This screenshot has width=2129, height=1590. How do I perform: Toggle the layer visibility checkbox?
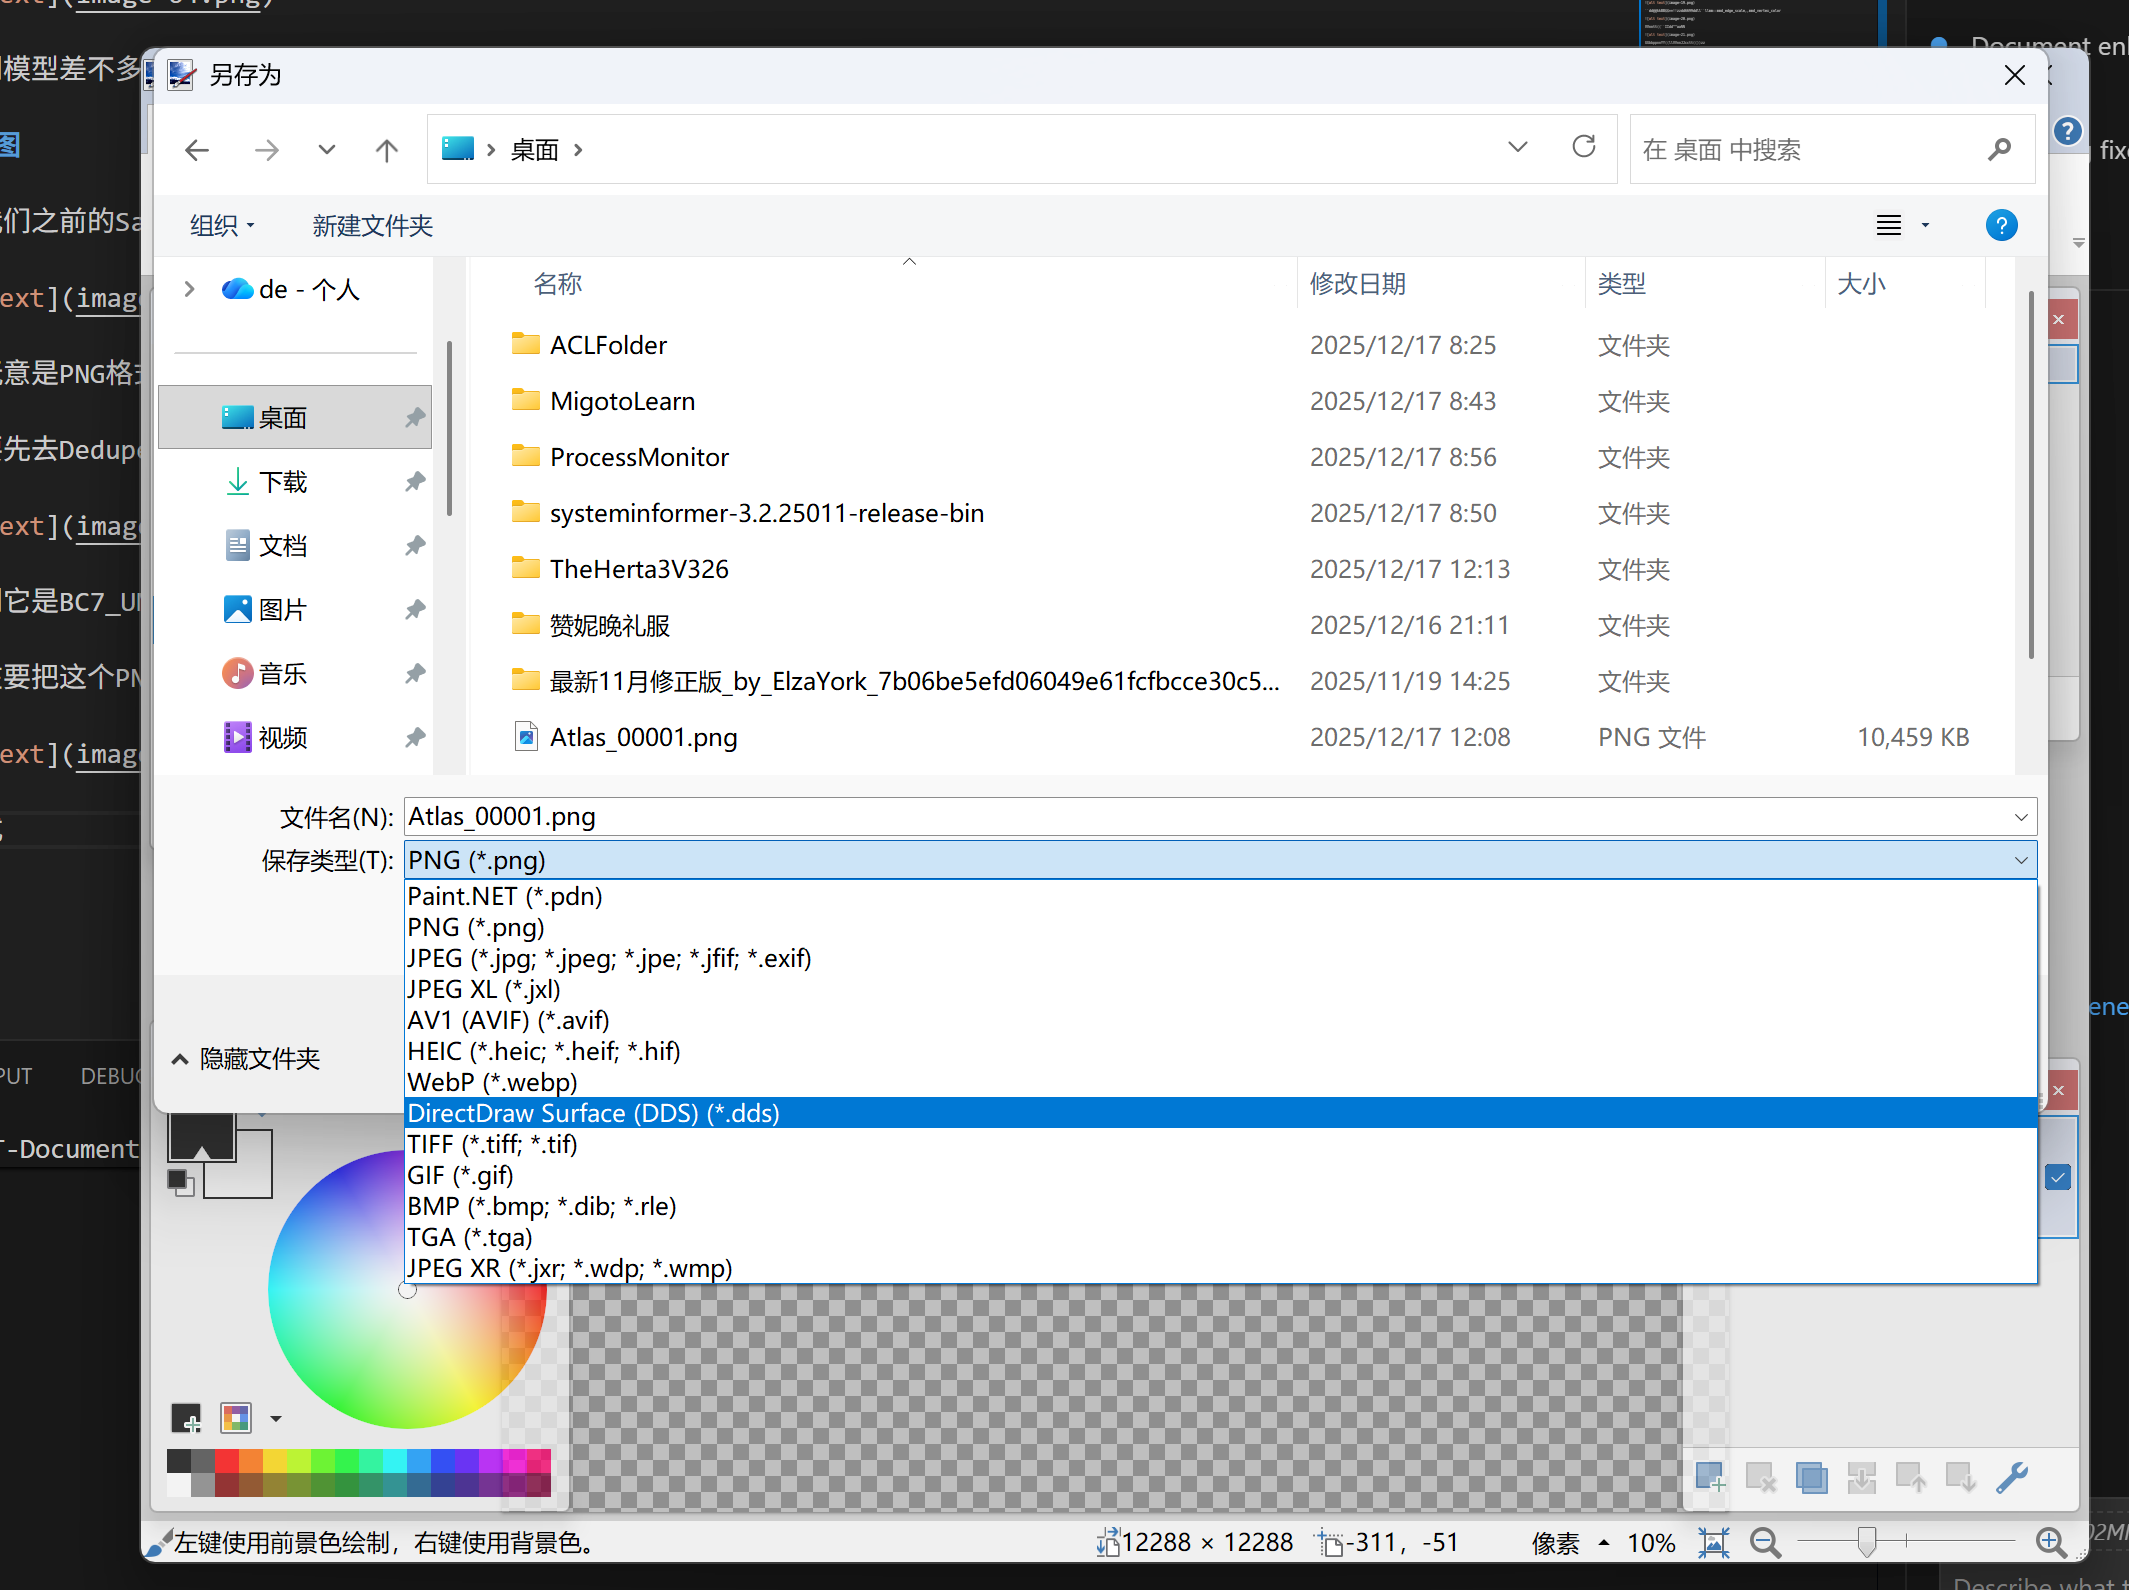(x=2058, y=1177)
